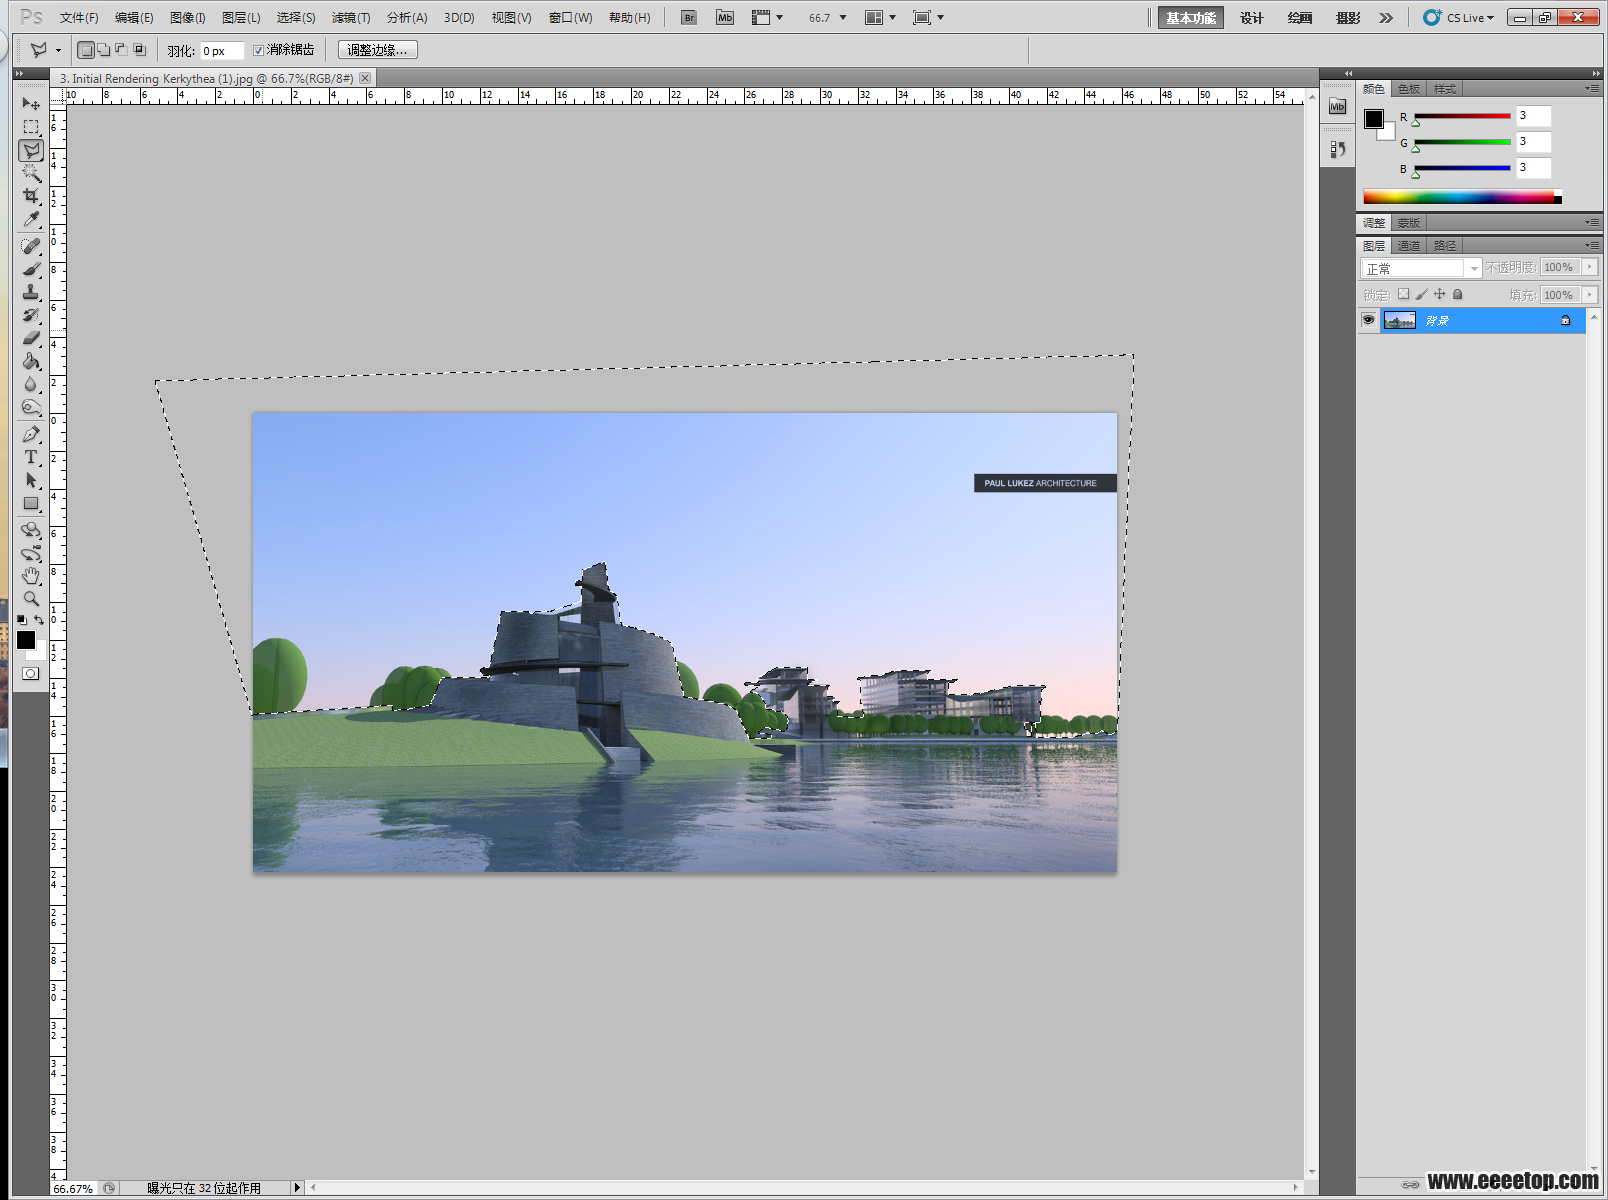1608x1200 pixels.
Task: Switch to 设计 workspace
Action: (x=1252, y=18)
